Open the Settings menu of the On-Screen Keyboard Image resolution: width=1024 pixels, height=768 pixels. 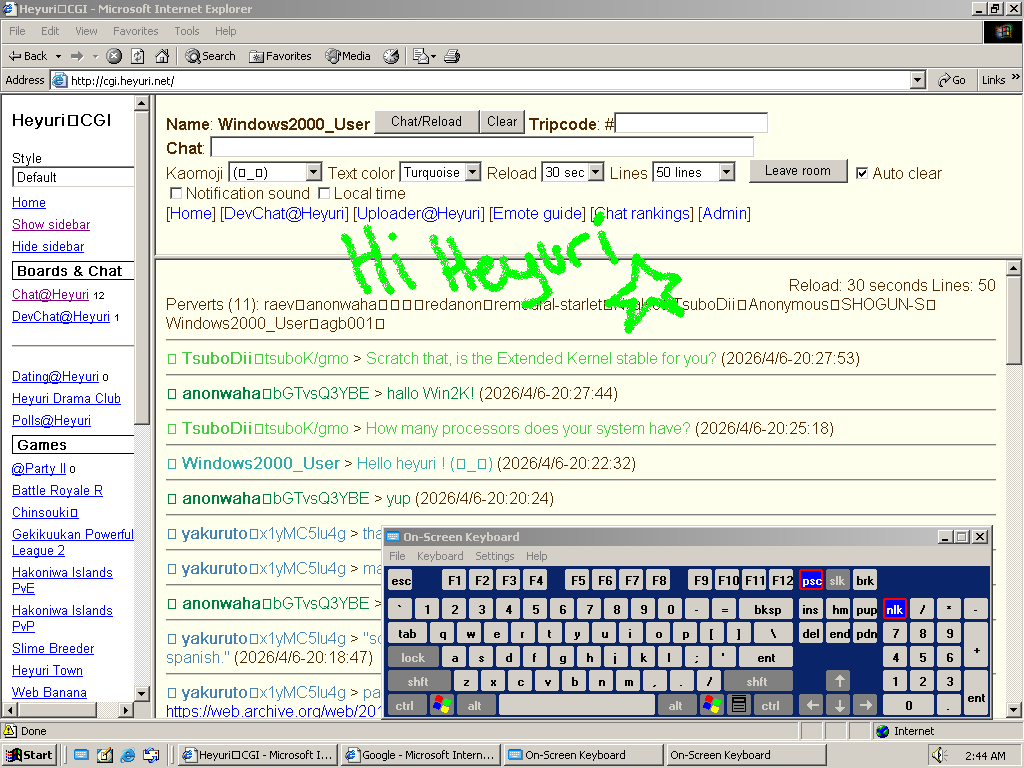tap(494, 556)
